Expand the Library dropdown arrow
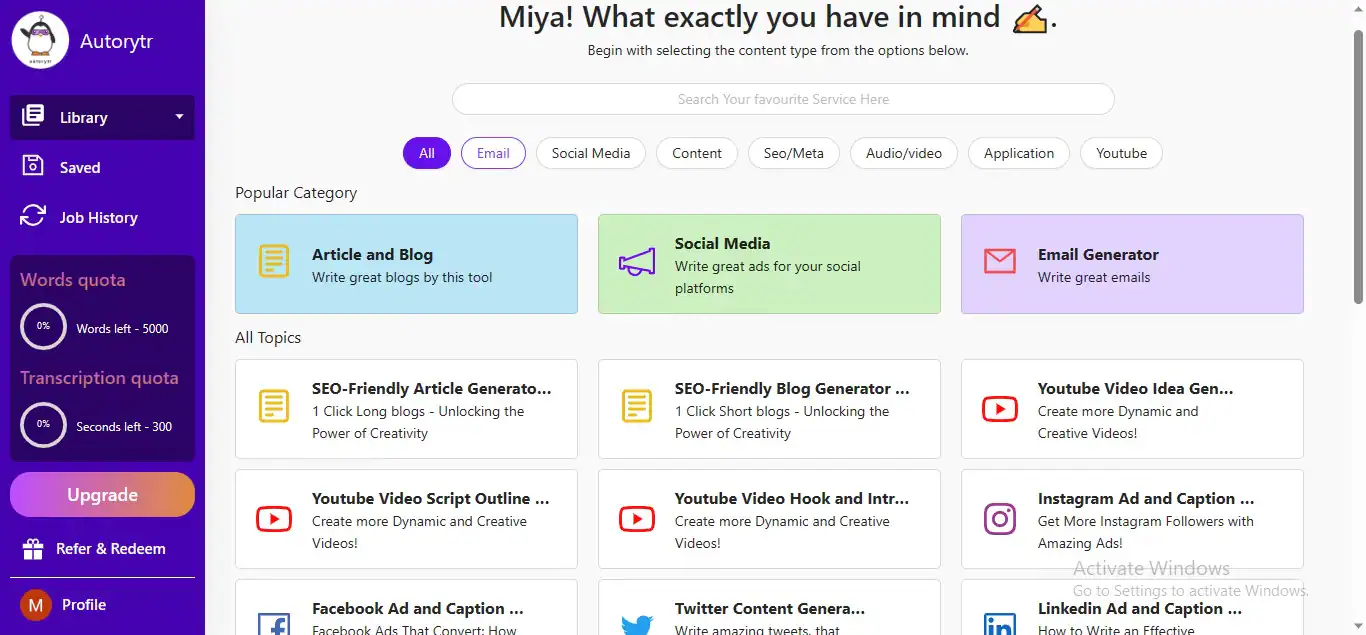1366x635 pixels. coord(180,117)
